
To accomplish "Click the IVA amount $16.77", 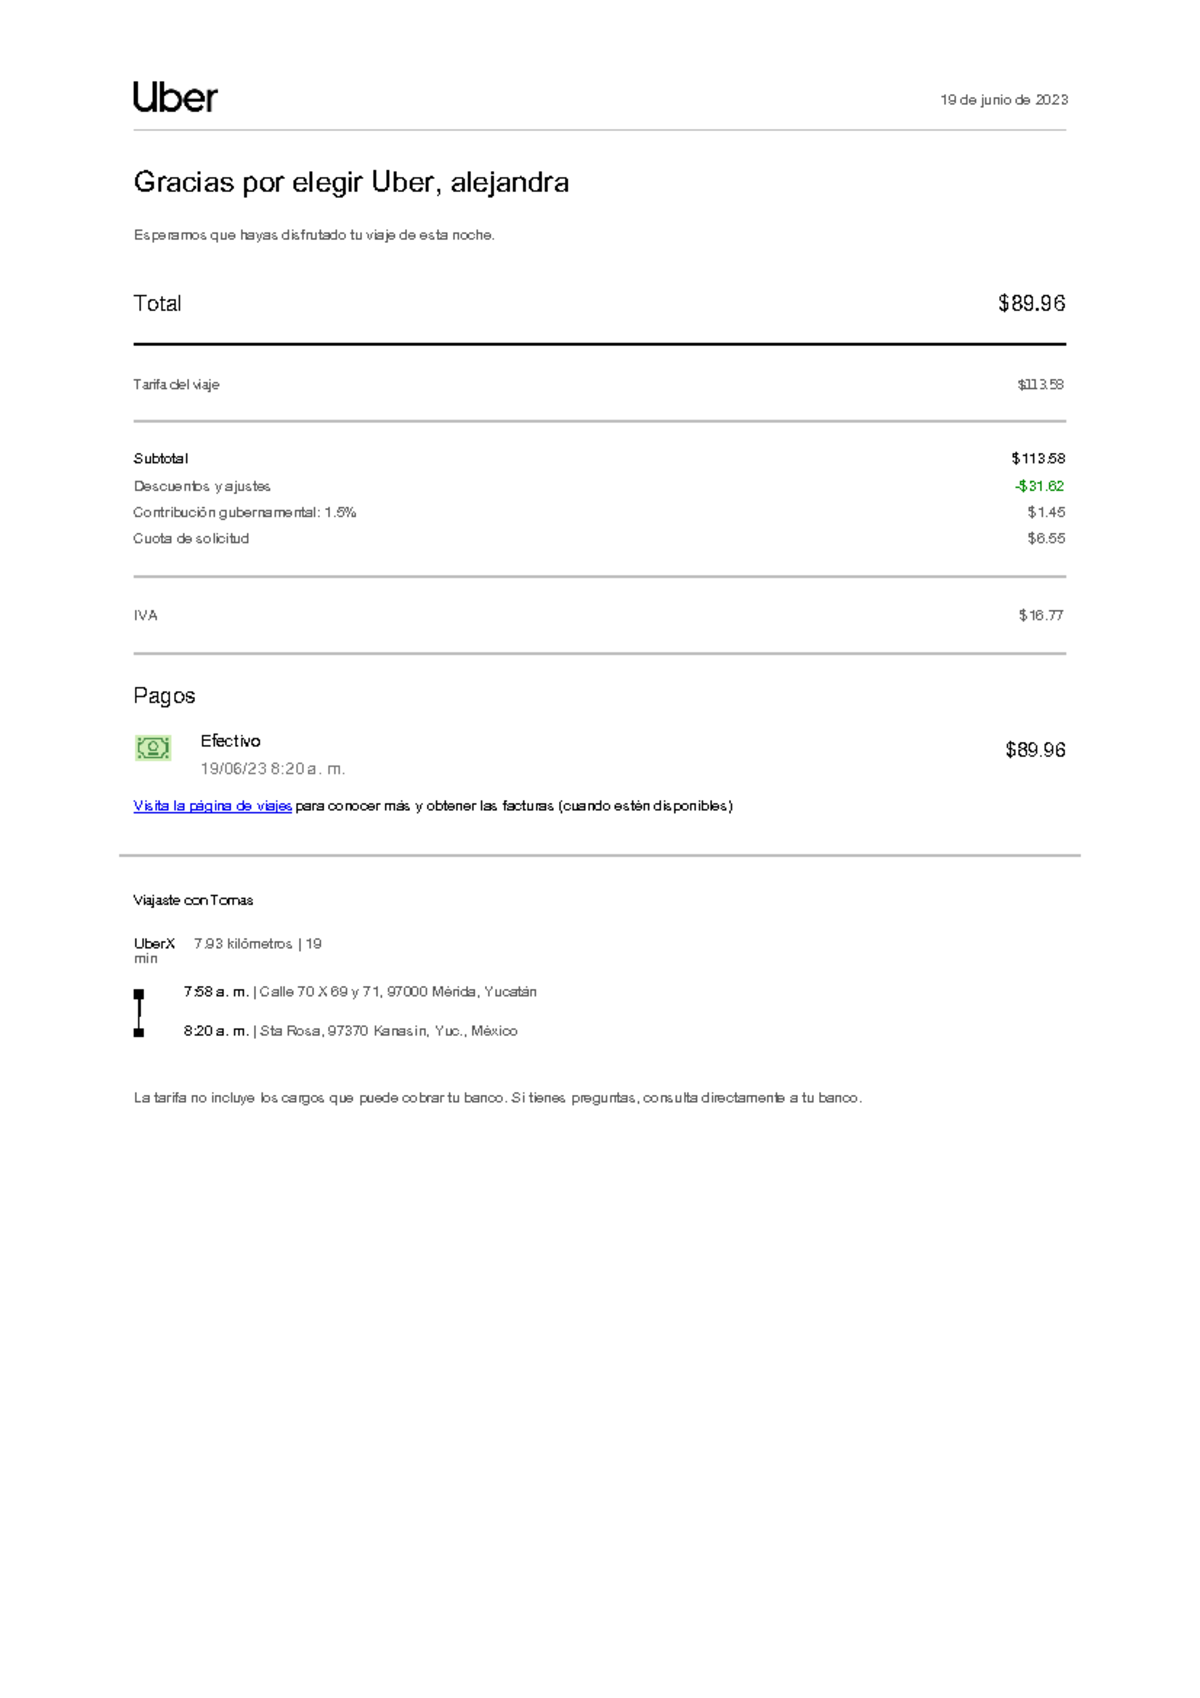I will (1040, 616).
